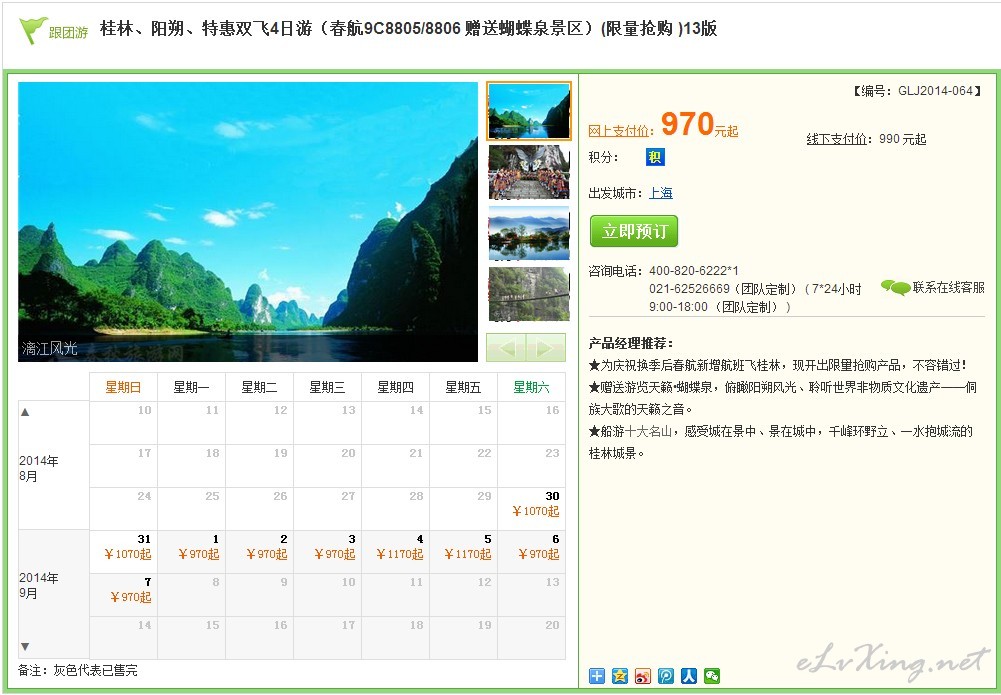Select third thumbnail of misty lake
The height and width of the screenshot is (695, 1001).
point(529,233)
